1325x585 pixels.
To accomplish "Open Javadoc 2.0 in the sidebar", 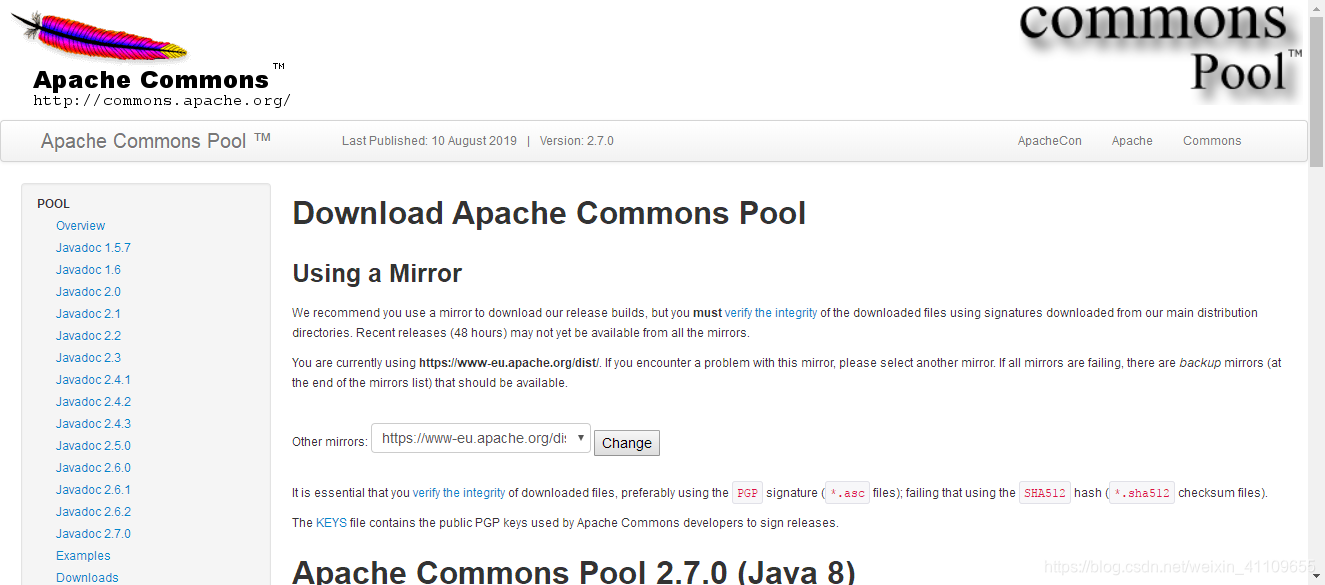I will click(88, 292).
